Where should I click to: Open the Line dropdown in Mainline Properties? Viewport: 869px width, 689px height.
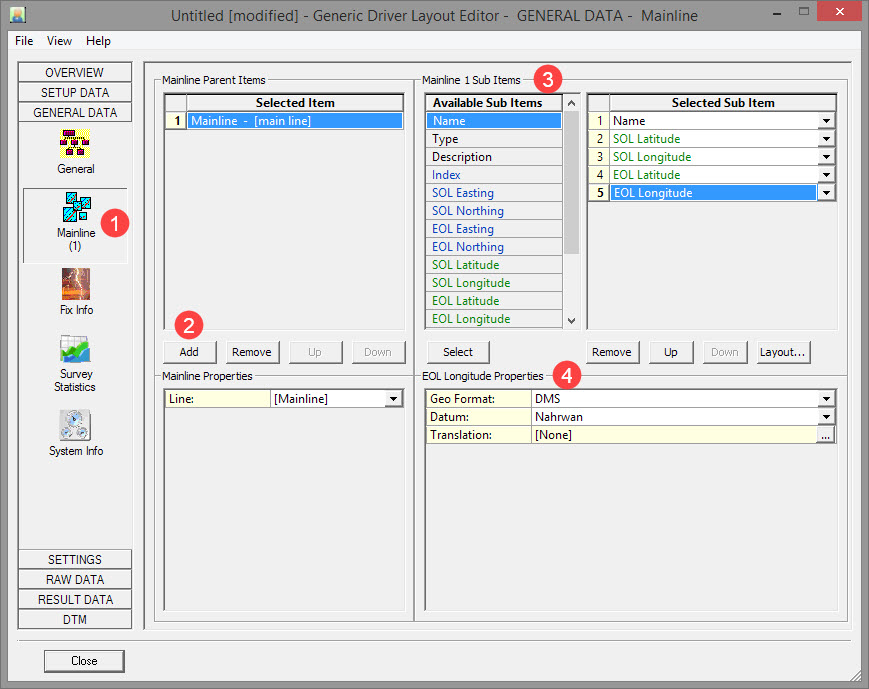pyautogui.click(x=393, y=399)
